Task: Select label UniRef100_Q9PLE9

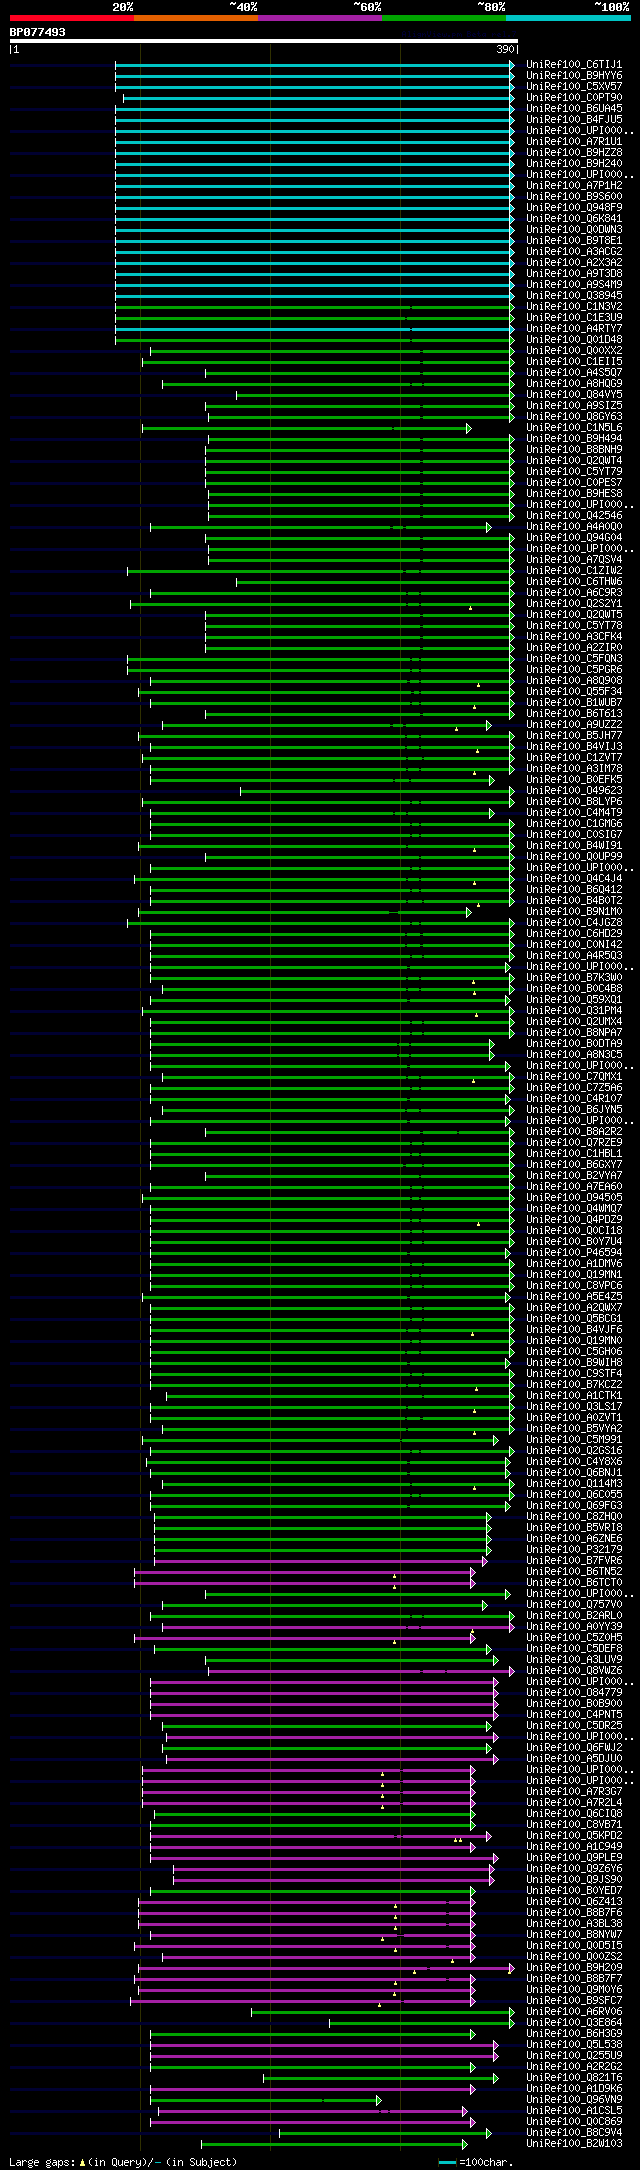Action: pyautogui.click(x=574, y=1858)
